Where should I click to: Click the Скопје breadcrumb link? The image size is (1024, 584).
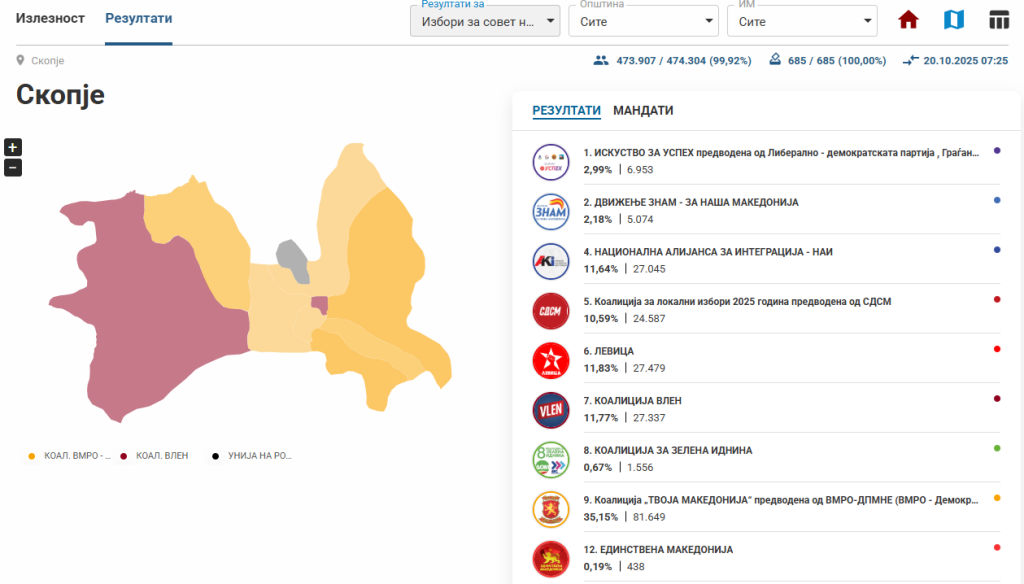click(x=47, y=61)
